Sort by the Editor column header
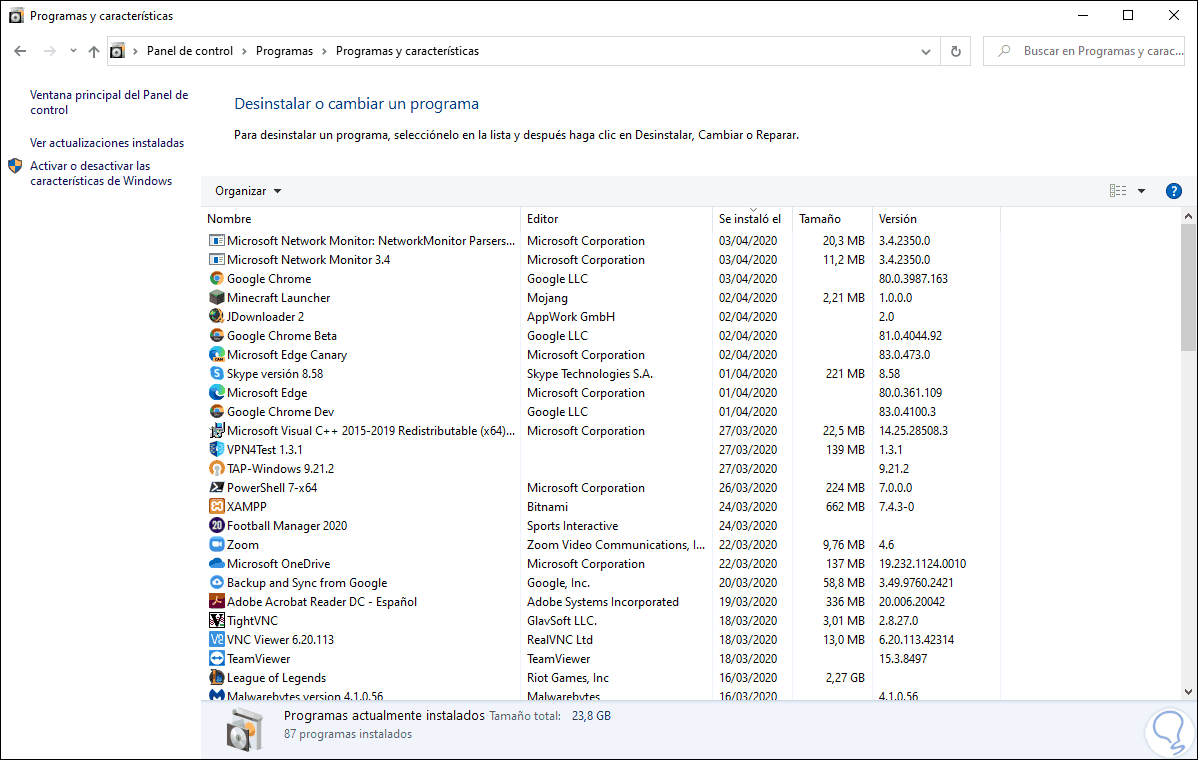 [x=616, y=218]
